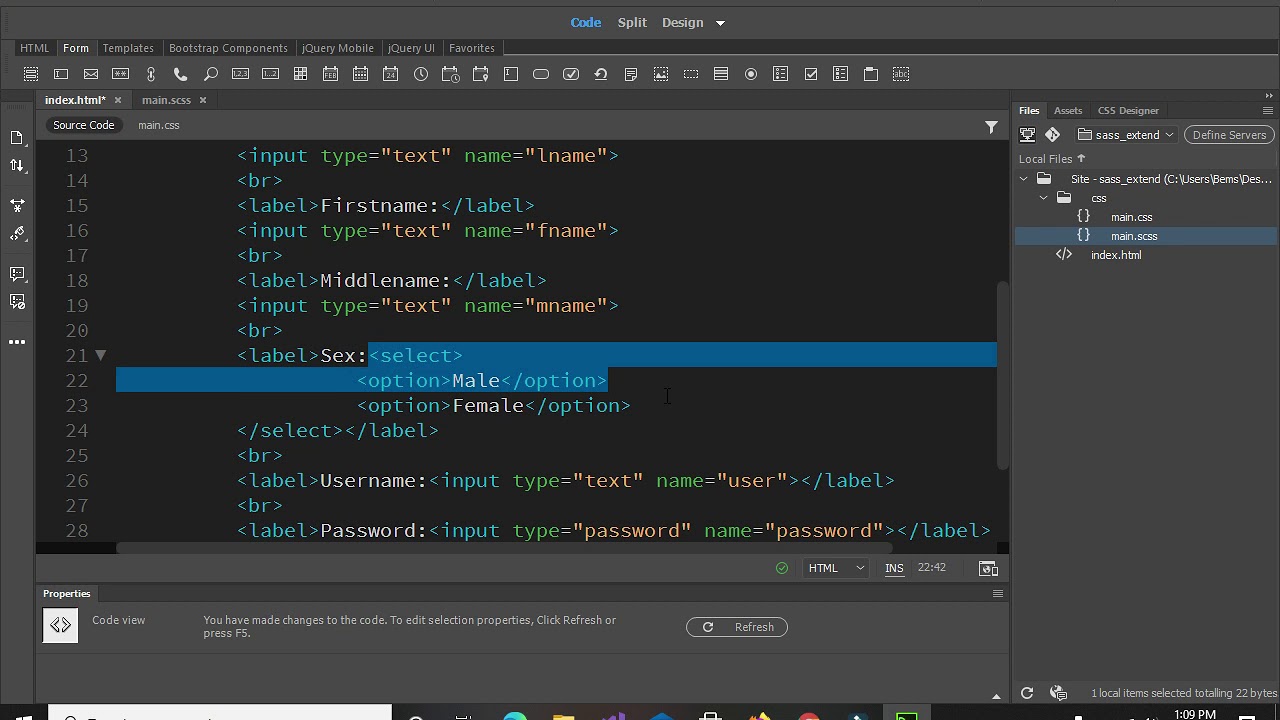Close the index.html document tab

[117, 100]
